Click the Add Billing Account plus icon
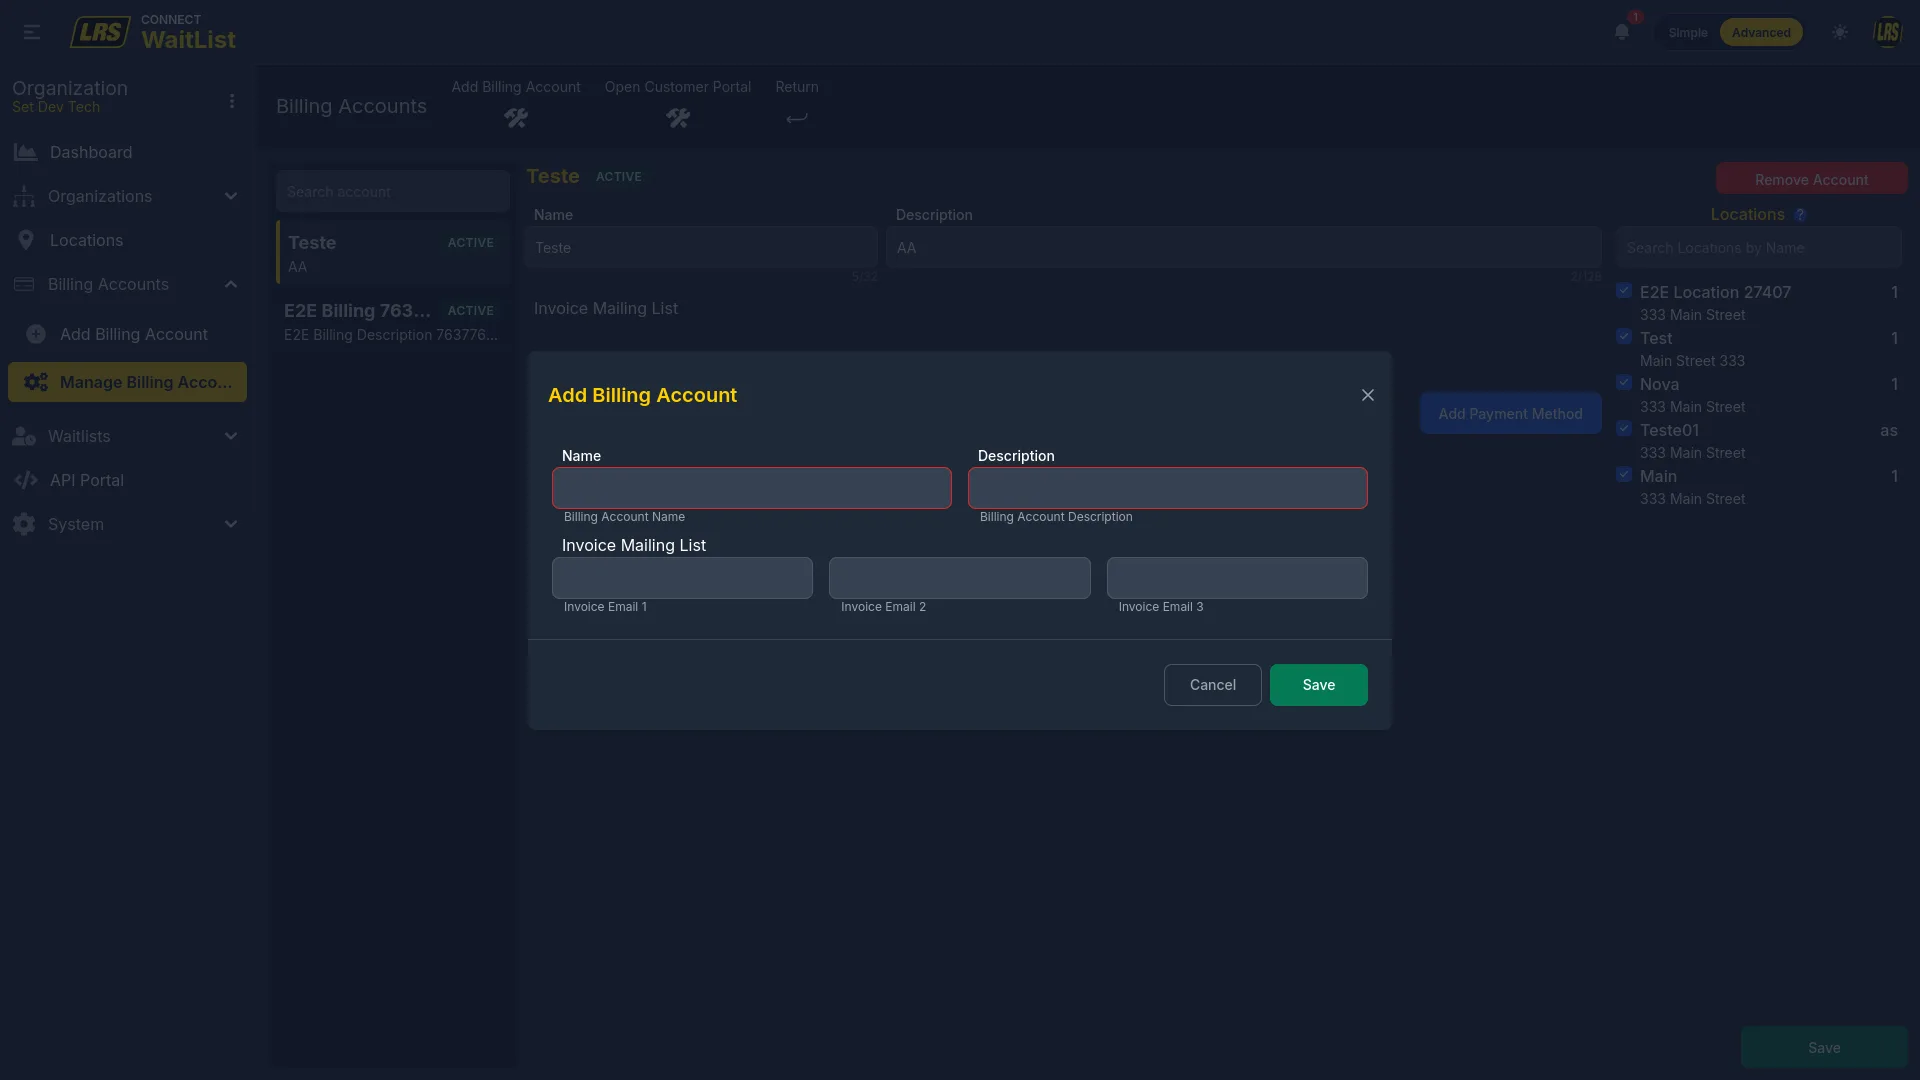The image size is (1920, 1080). coord(36,334)
